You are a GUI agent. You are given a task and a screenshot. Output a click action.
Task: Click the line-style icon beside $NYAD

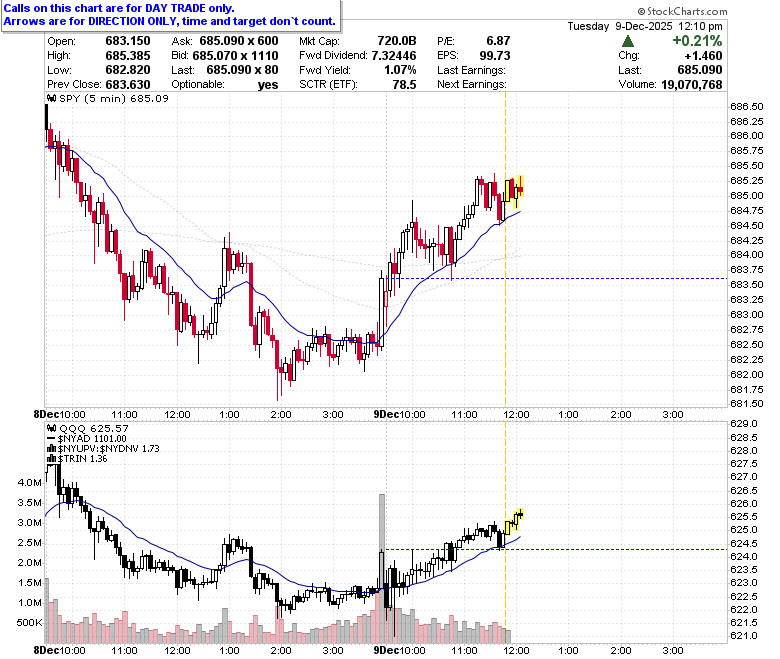[51, 439]
